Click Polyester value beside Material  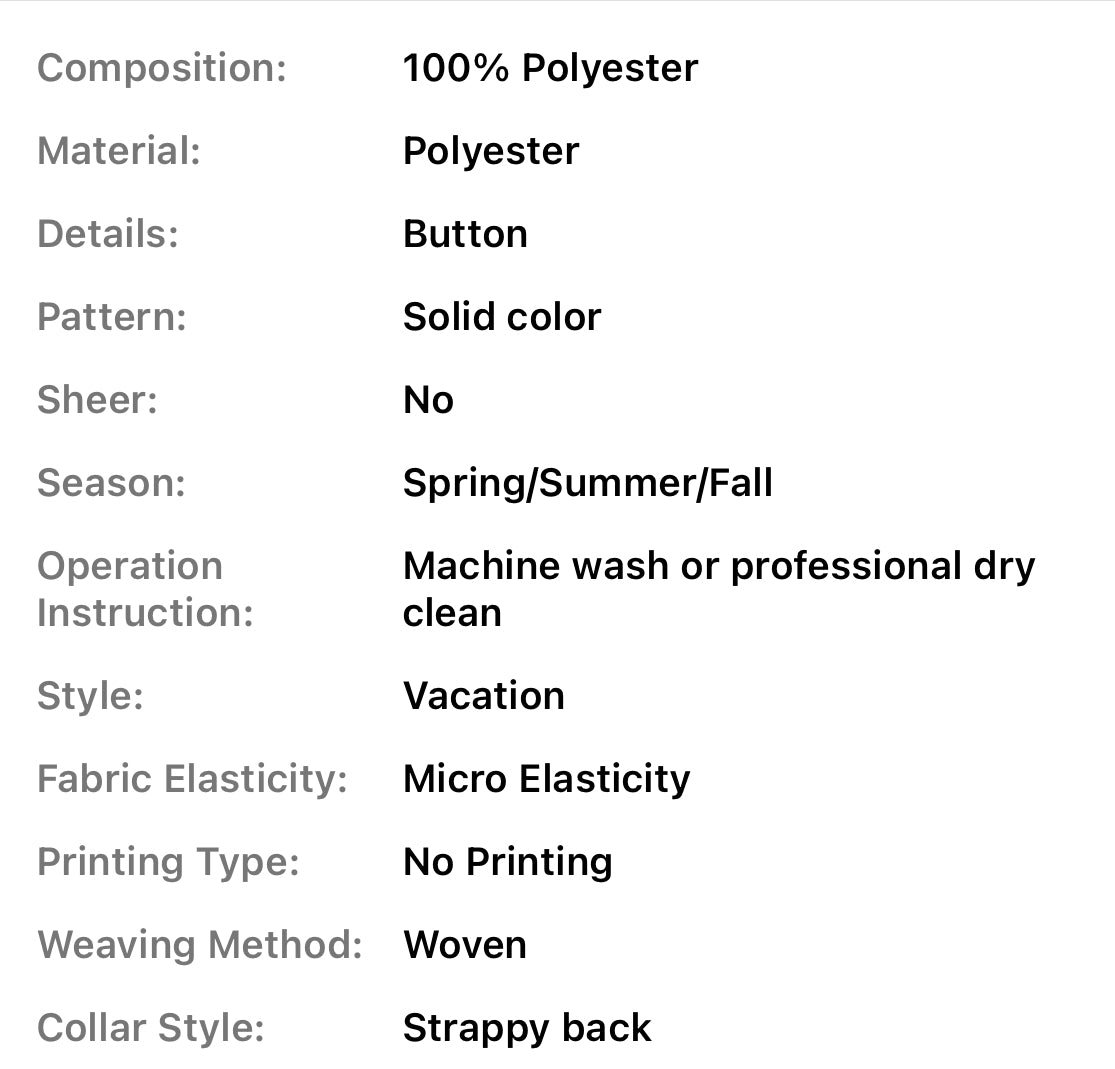[x=491, y=151]
